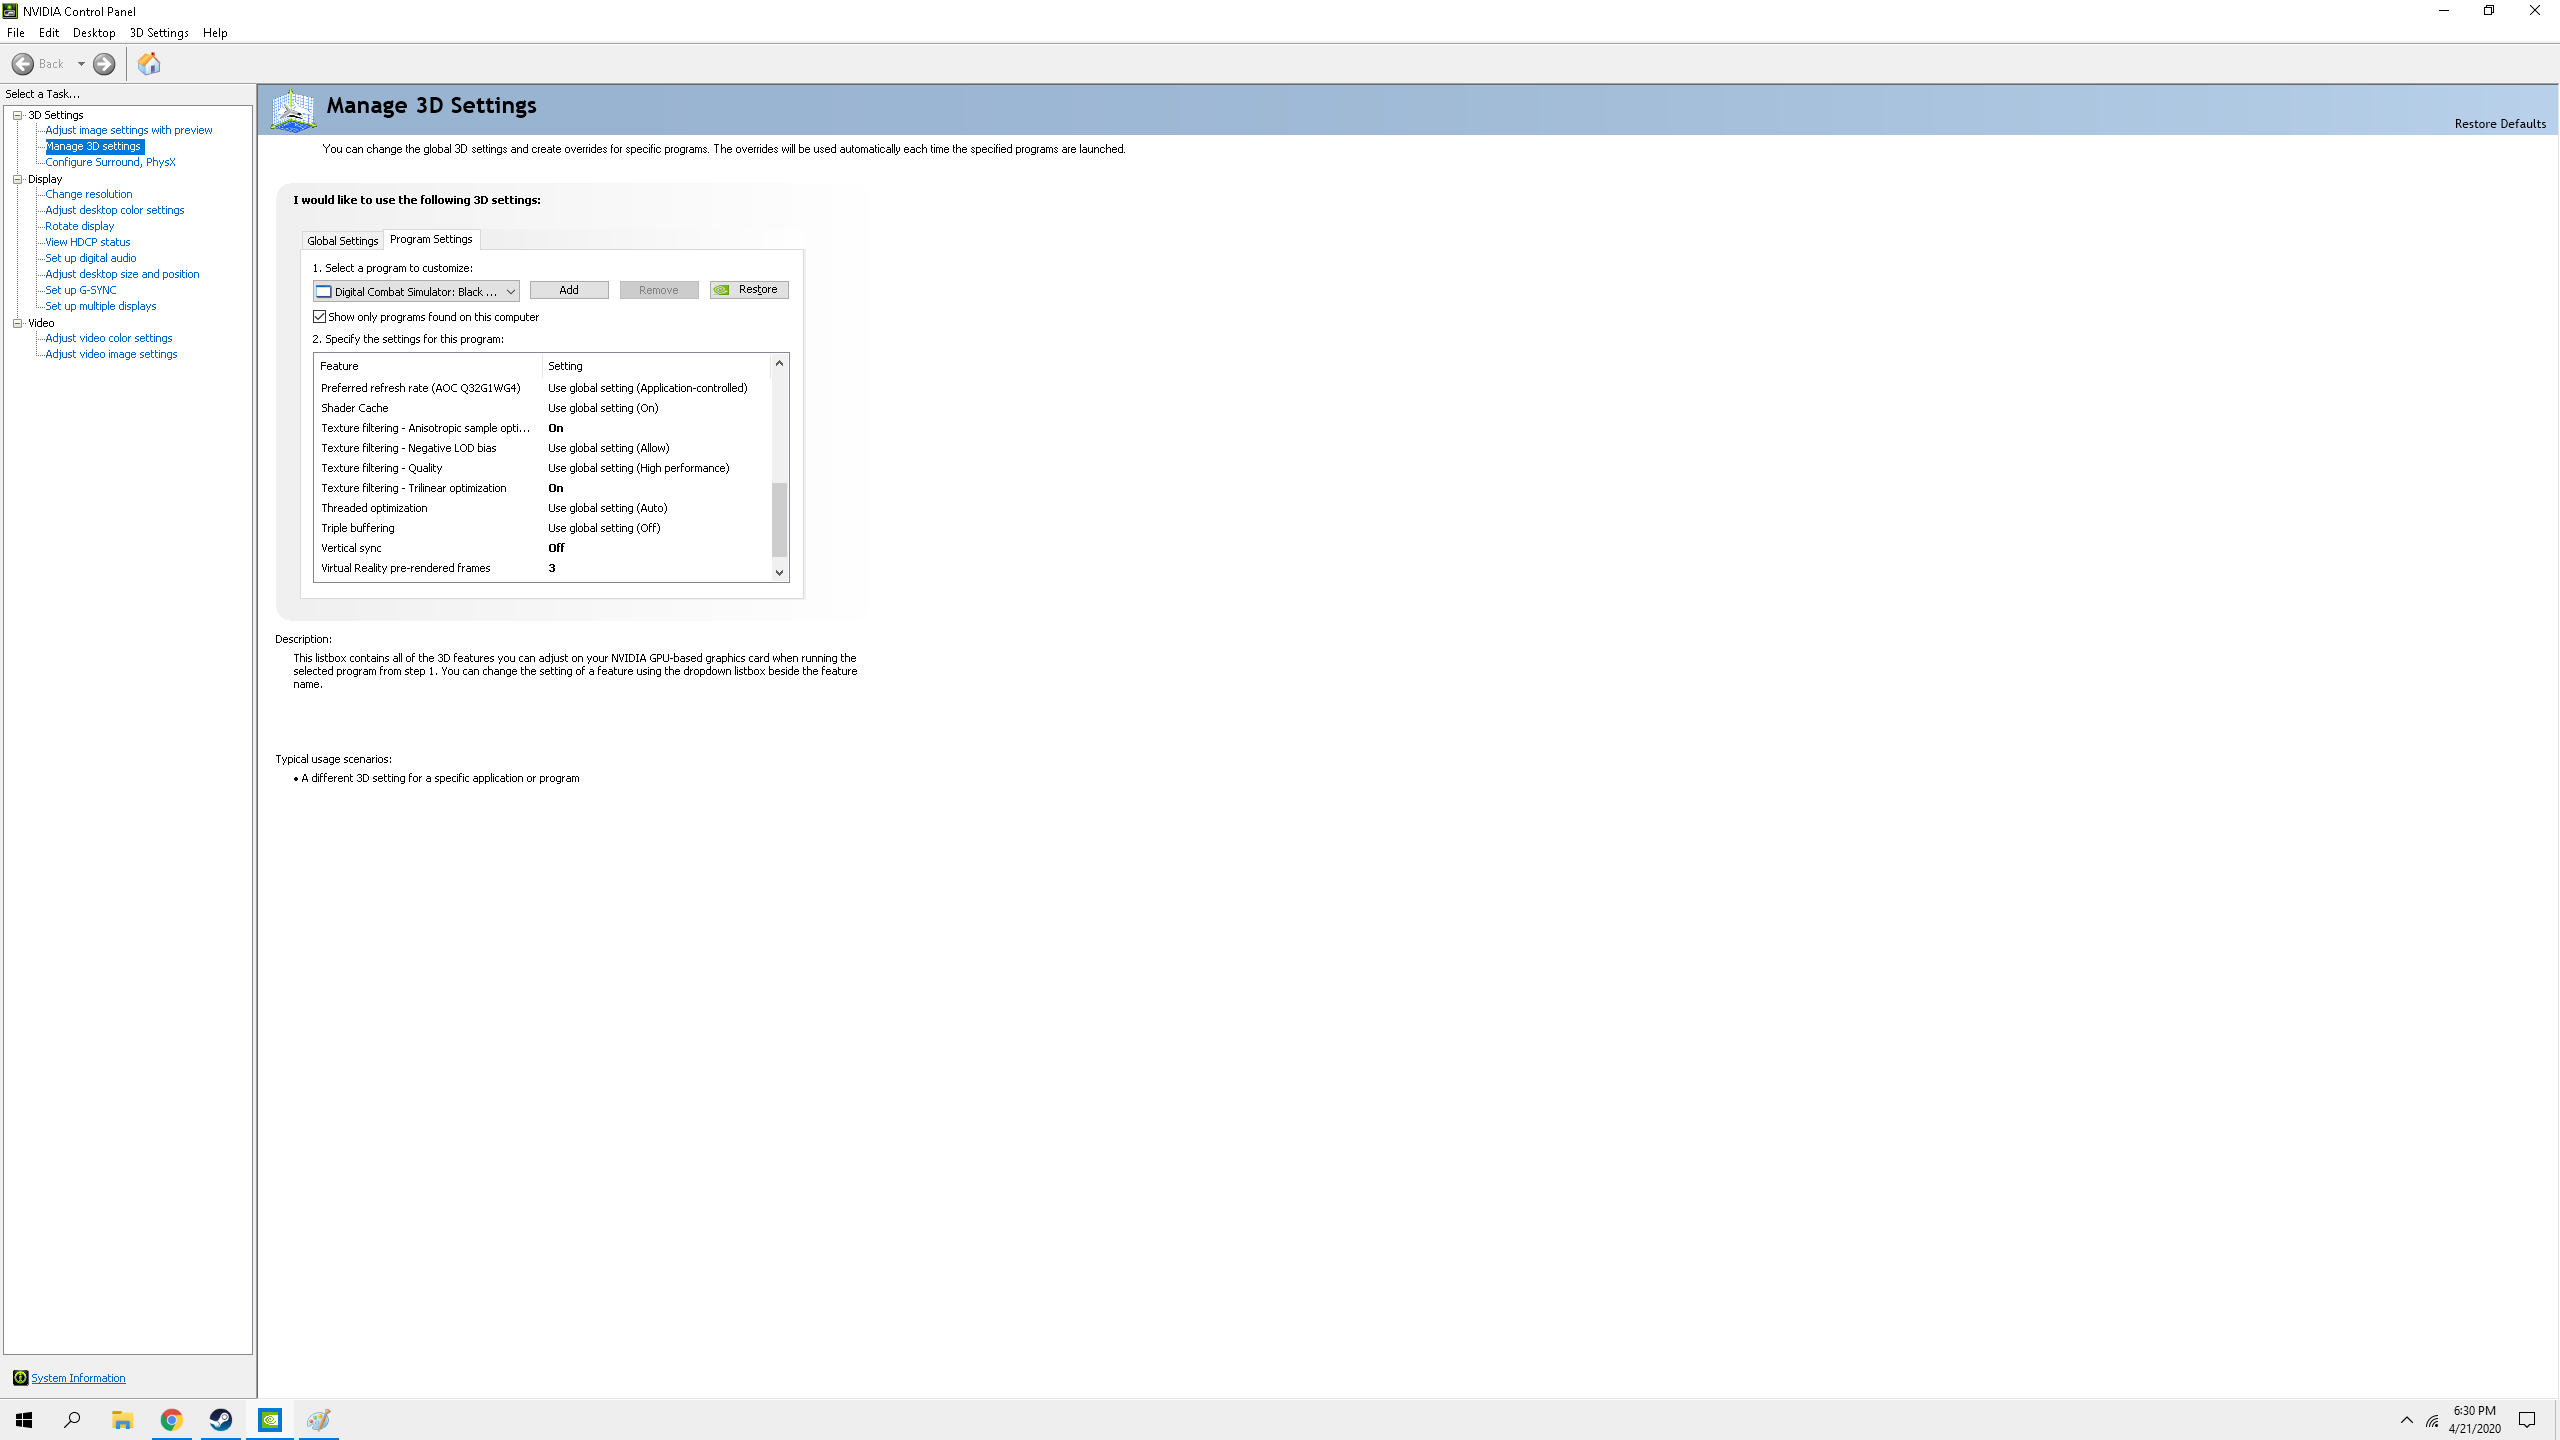Select Virtual Reality pre-rendered frames row
The width and height of the screenshot is (2560, 1440).
point(543,568)
